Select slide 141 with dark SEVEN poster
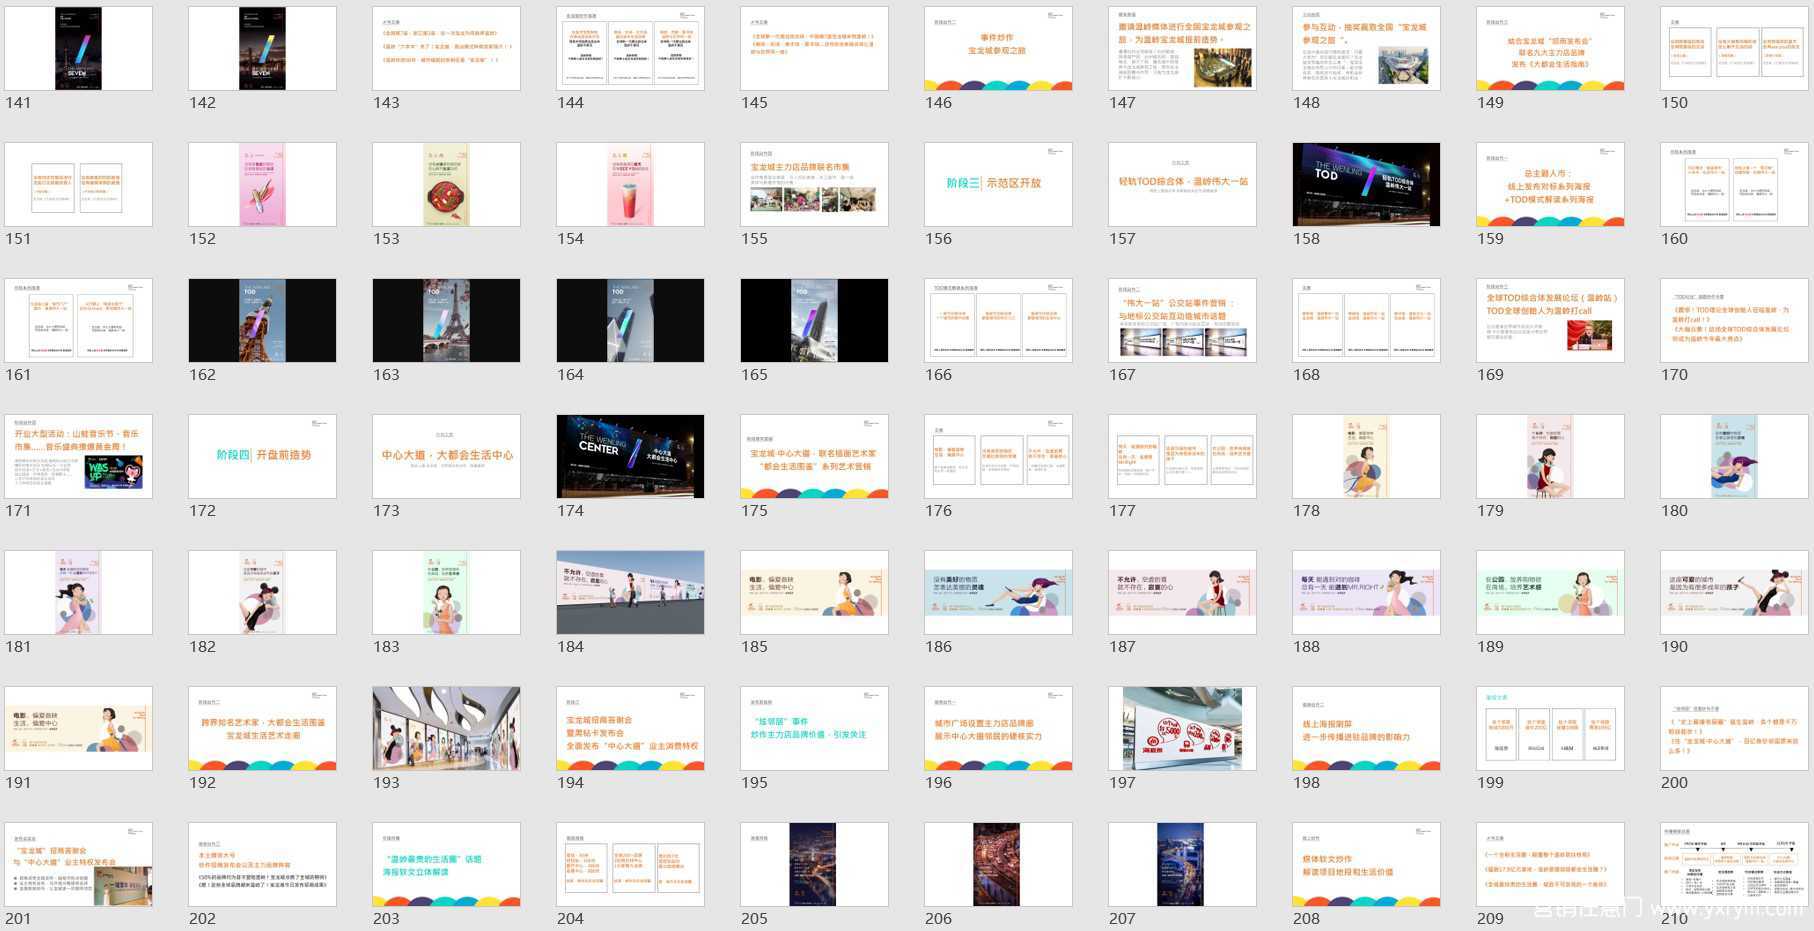1814x931 pixels. (x=78, y=49)
